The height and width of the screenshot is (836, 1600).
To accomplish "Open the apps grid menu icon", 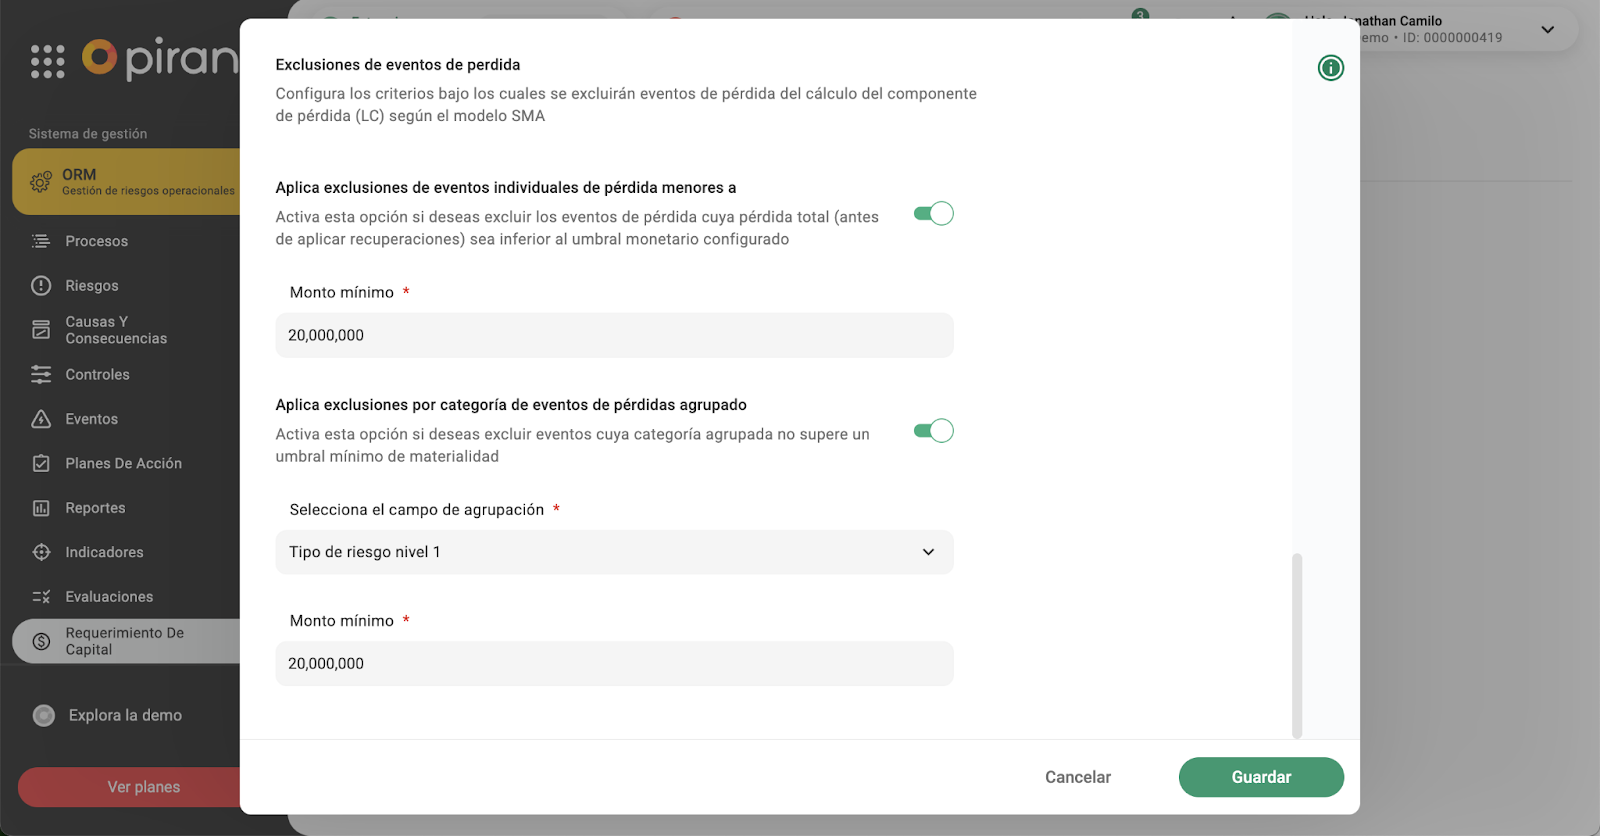I will (47, 61).
